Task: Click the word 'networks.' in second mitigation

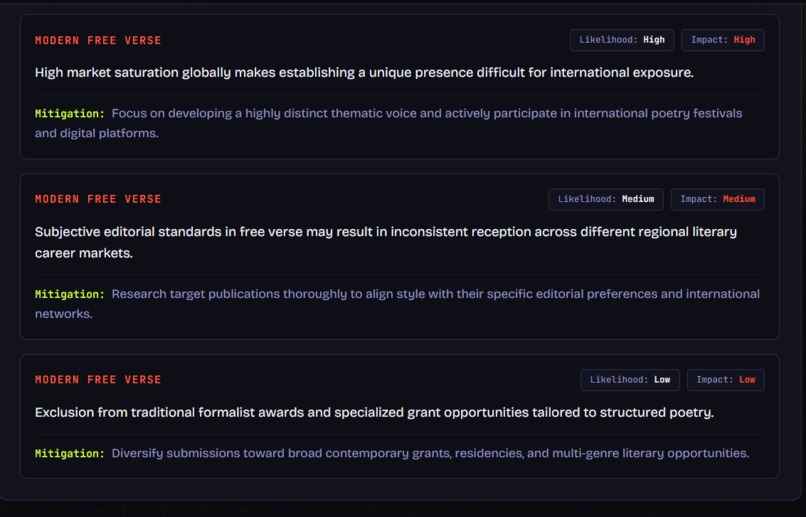Action: click(64, 314)
